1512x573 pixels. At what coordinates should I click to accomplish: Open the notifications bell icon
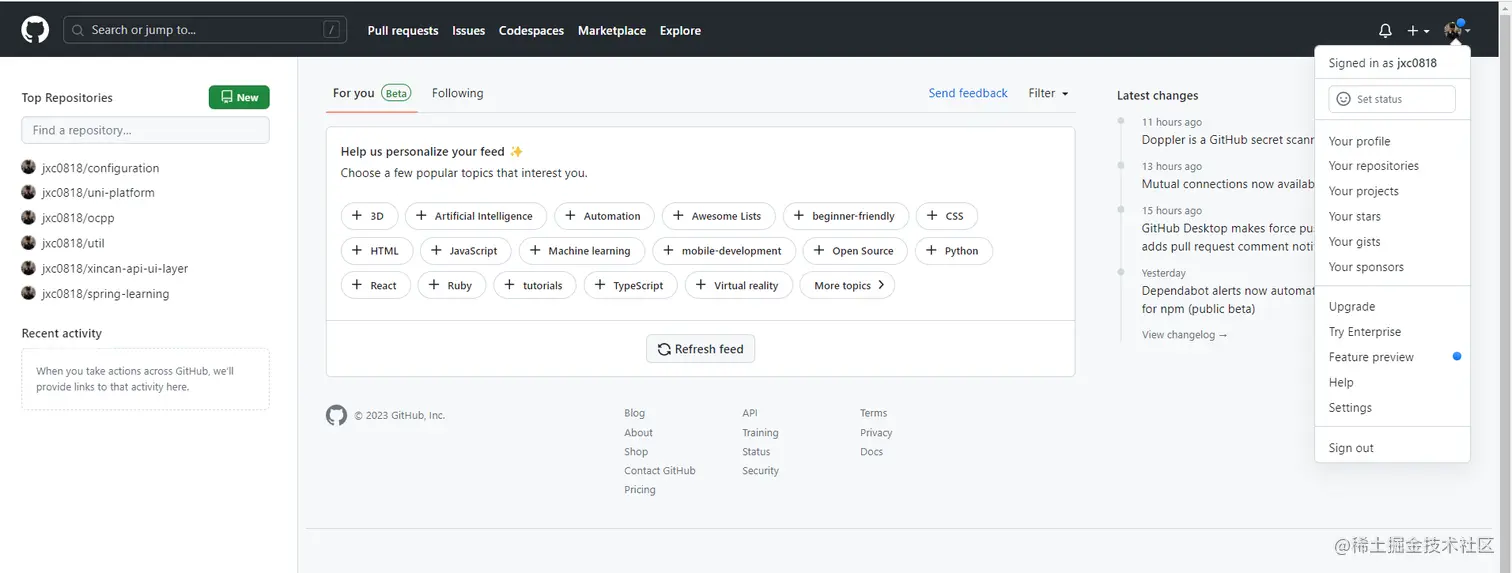(x=1385, y=31)
